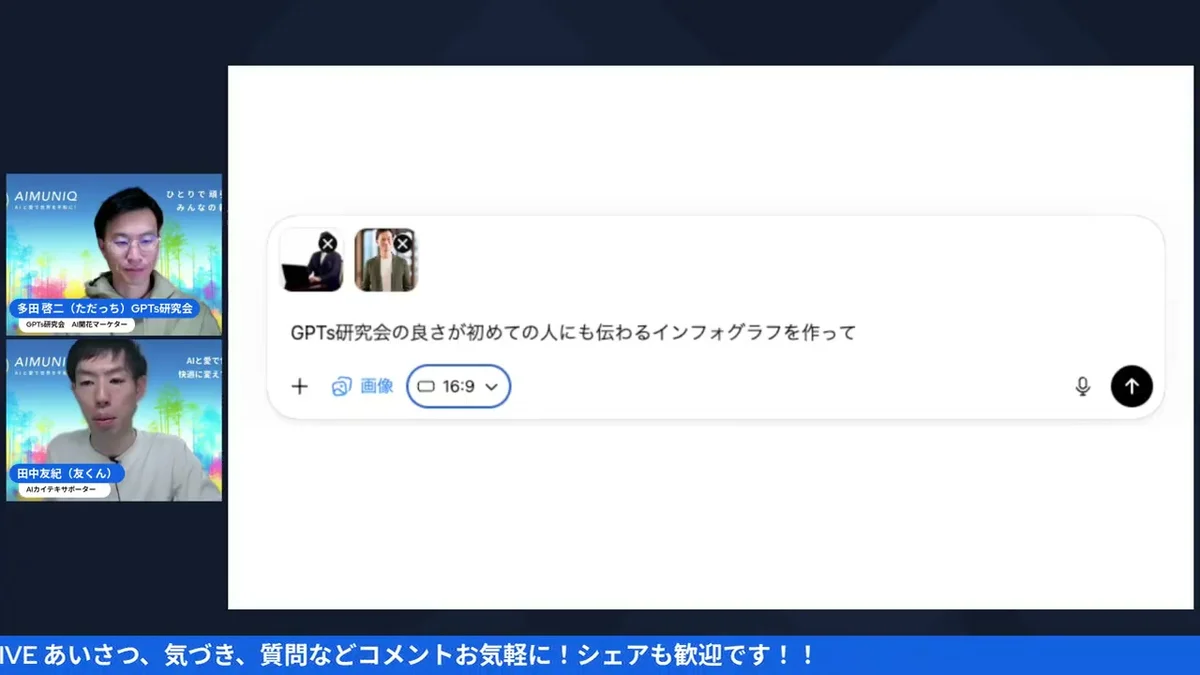This screenshot has height=675, width=1200.
Task: Click the 田中友紀（友くん）name badge
Action: [66, 474]
